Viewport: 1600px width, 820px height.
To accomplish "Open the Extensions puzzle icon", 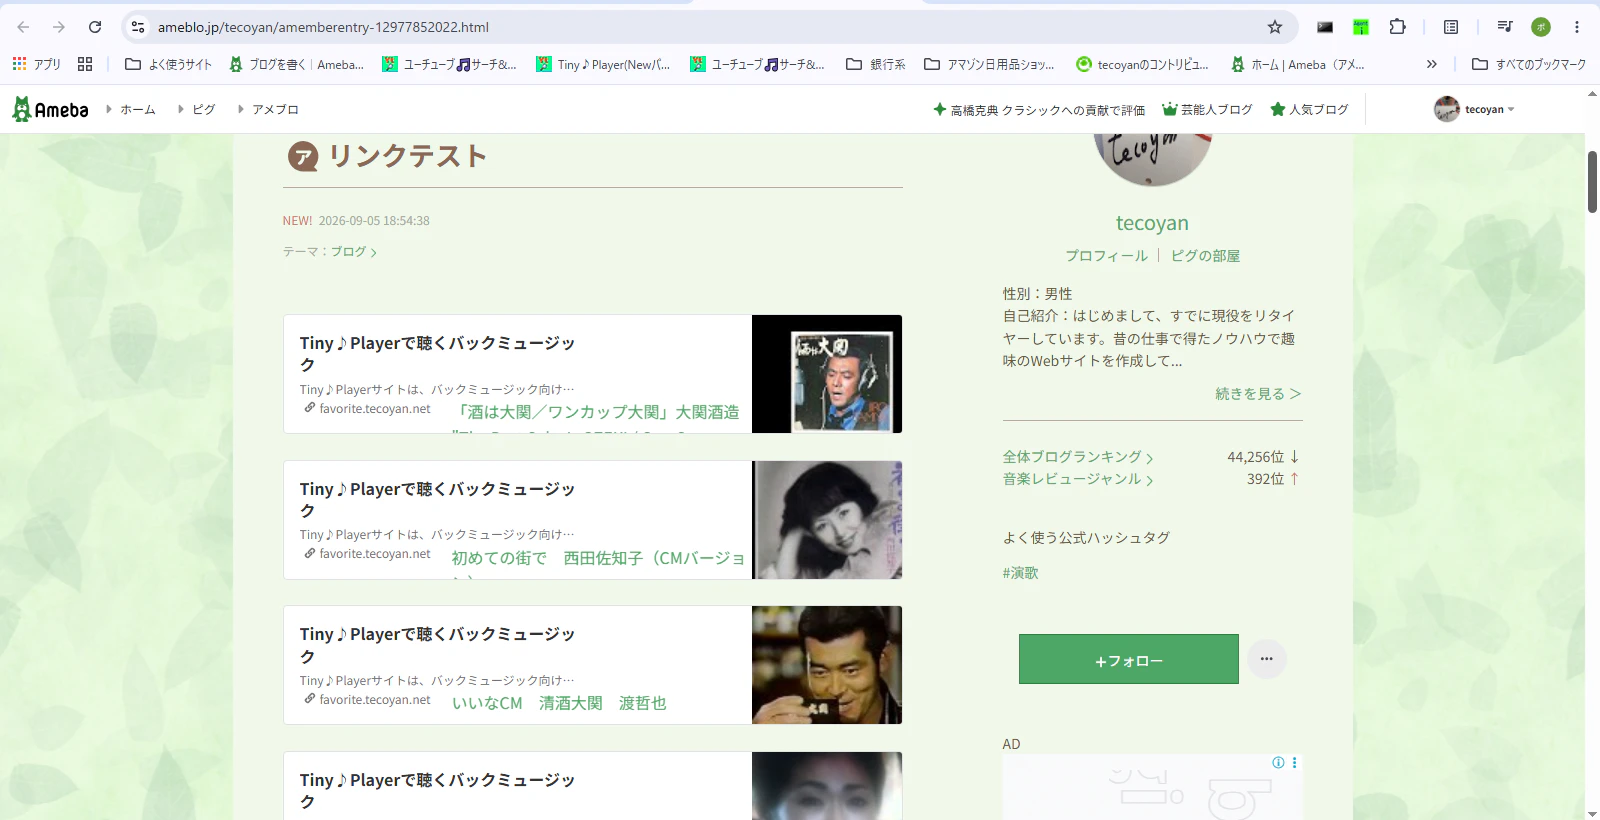I will (1398, 27).
